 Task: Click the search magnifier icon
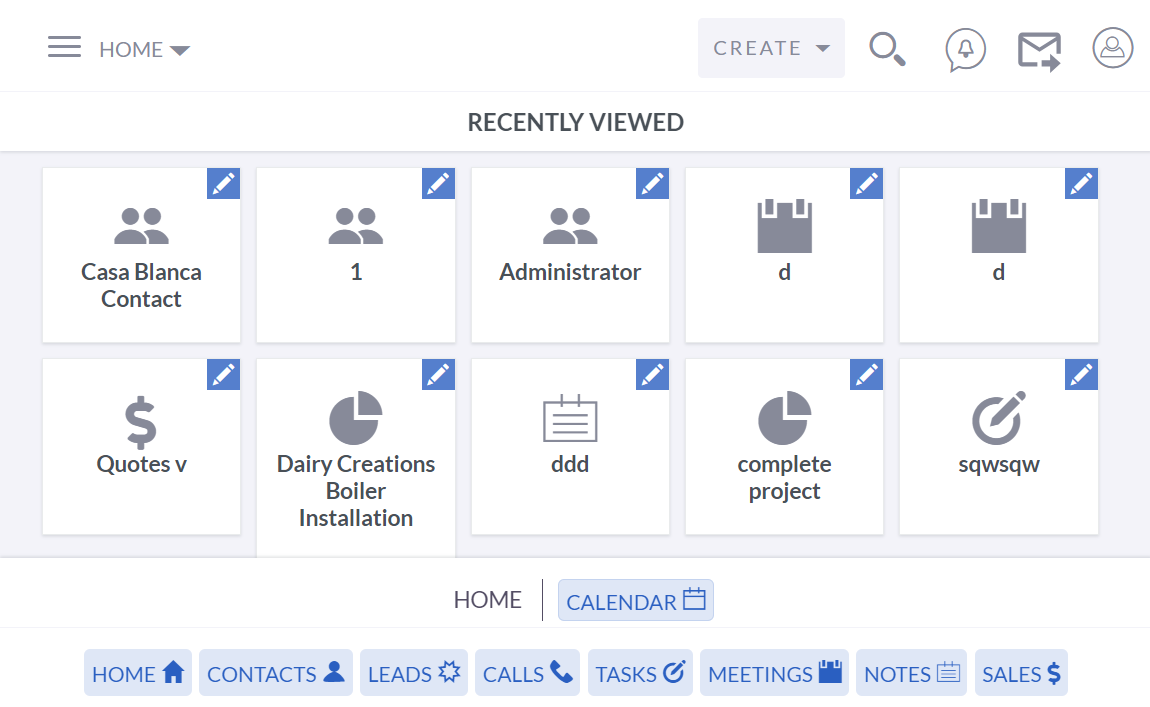[x=886, y=49]
